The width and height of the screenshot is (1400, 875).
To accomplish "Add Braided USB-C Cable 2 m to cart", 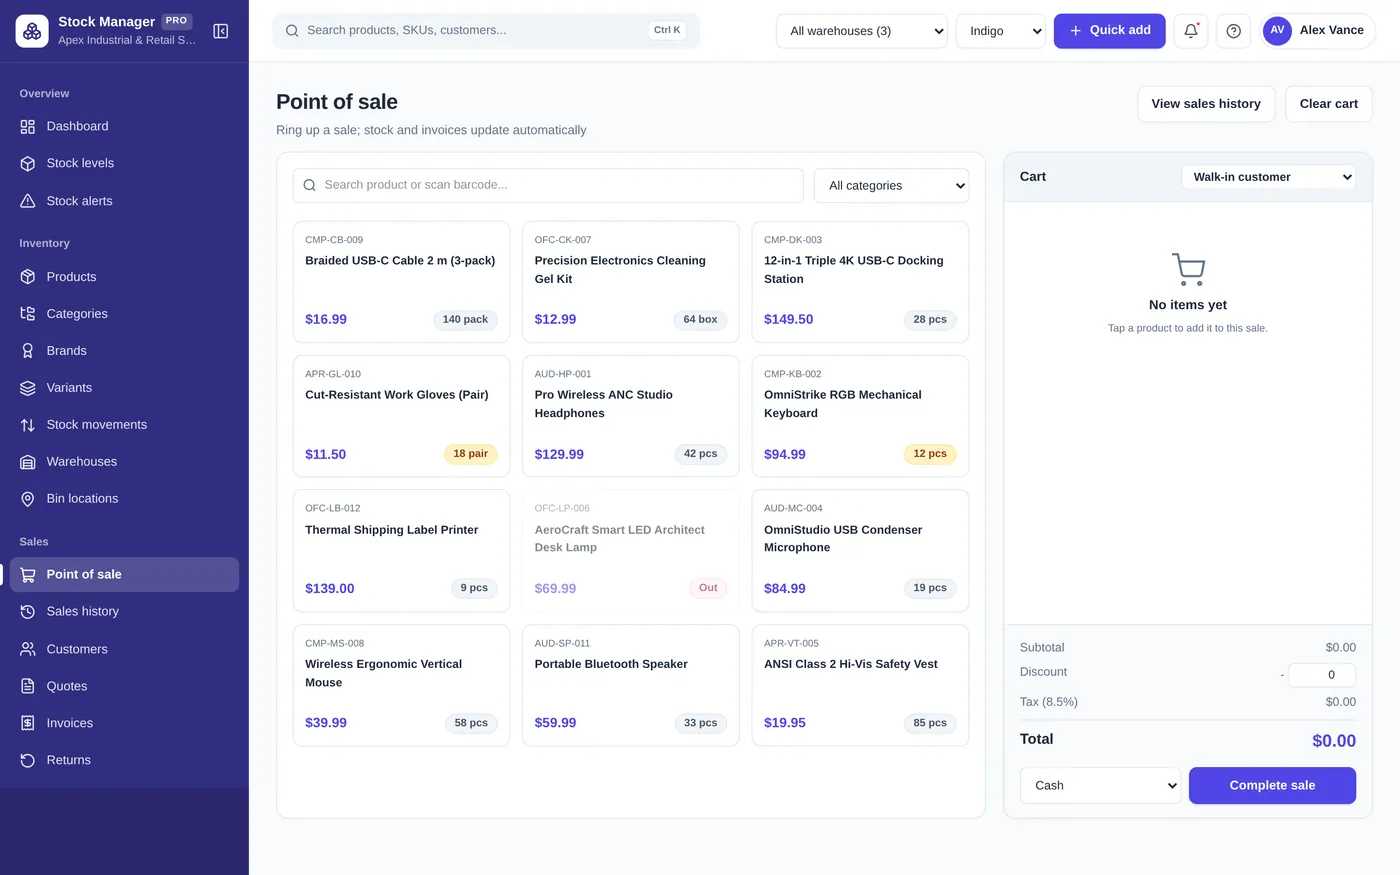I will [x=401, y=282].
